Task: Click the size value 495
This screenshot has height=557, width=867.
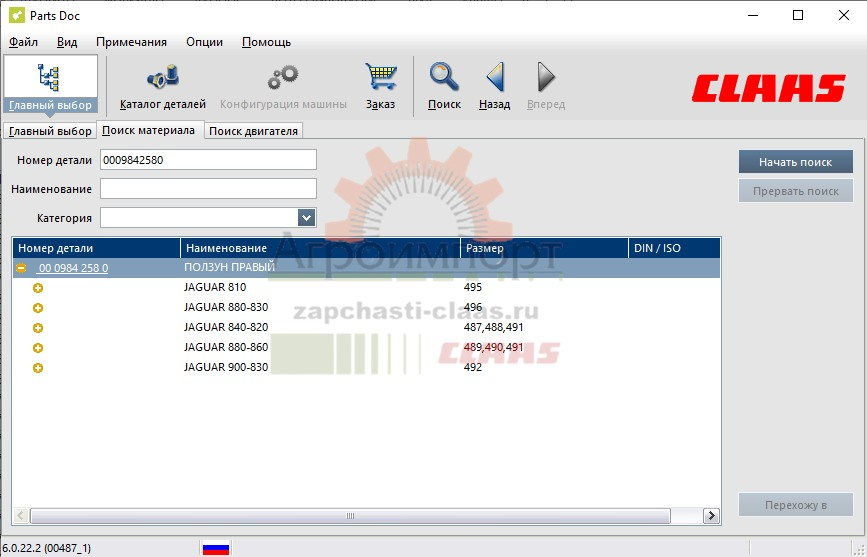Action: [x=473, y=287]
